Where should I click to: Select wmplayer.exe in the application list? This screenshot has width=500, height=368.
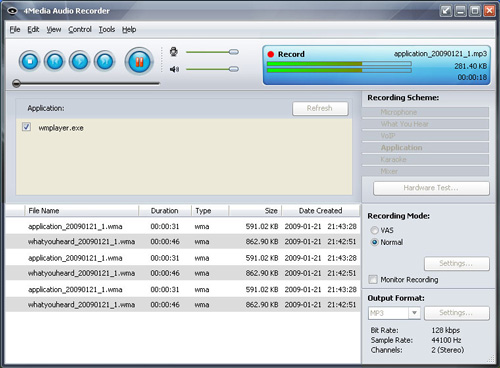coord(61,128)
